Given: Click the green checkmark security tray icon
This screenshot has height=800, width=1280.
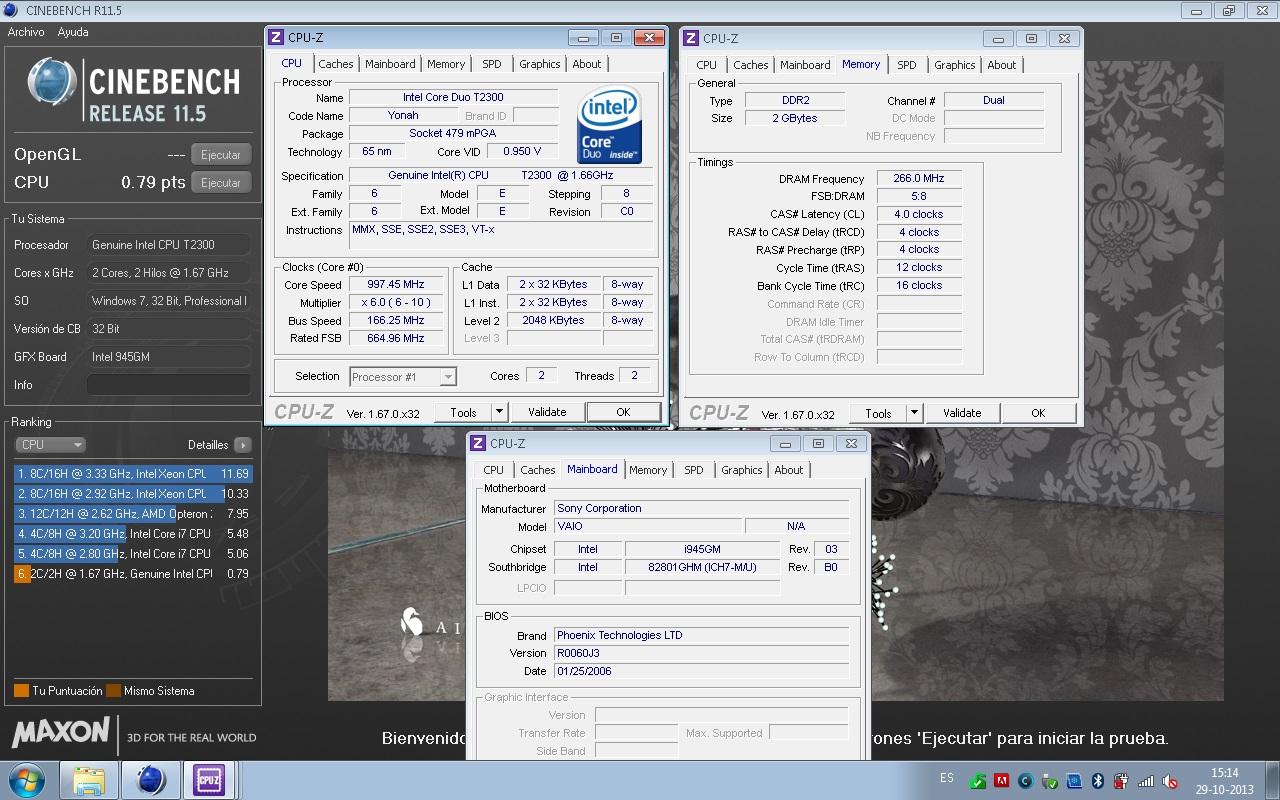Looking at the screenshot, I should [977, 781].
